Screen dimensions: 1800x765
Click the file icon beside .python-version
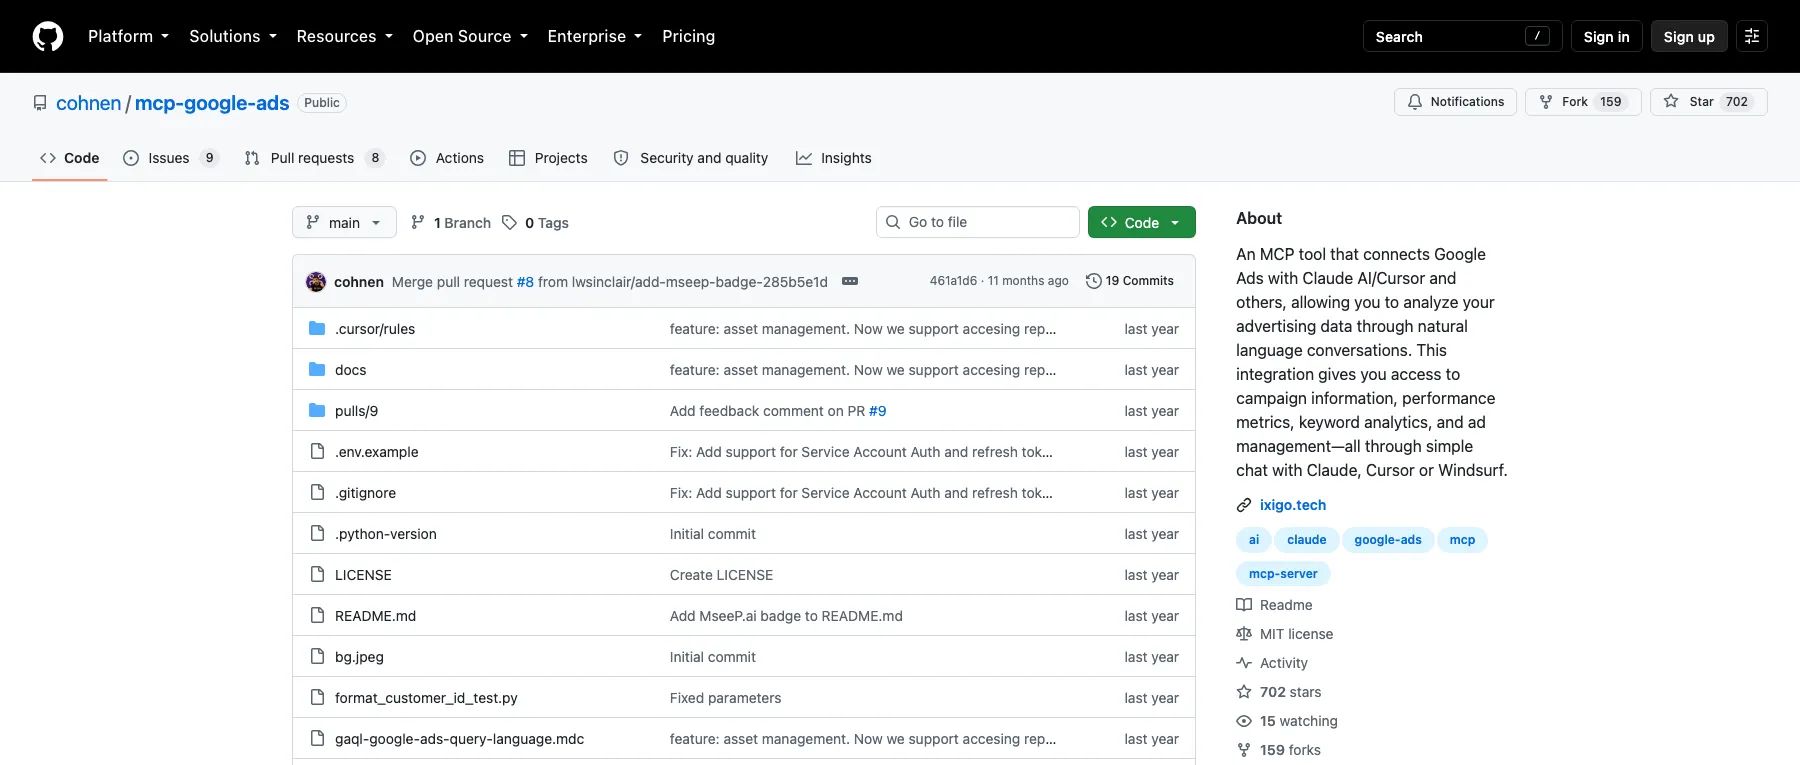tap(317, 533)
